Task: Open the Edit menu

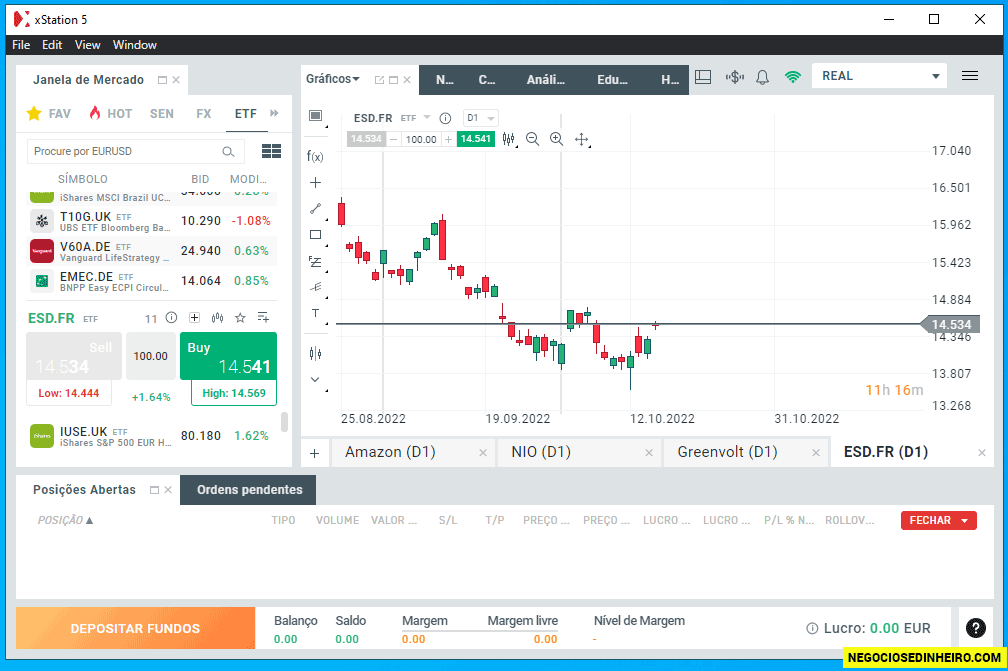Action: click(x=52, y=45)
